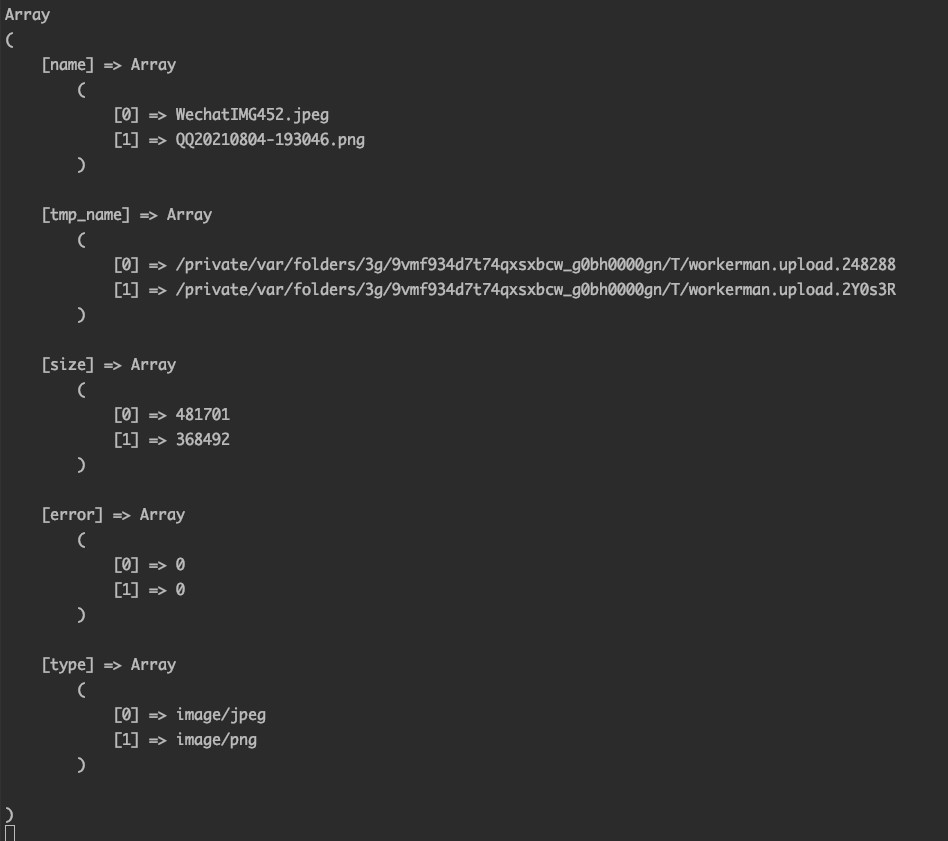Viewport: 948px width, 841px height.
Task: Click the QQ20210804-193046.png filename text
Action: pyautogui.click(x=270, y=140)
